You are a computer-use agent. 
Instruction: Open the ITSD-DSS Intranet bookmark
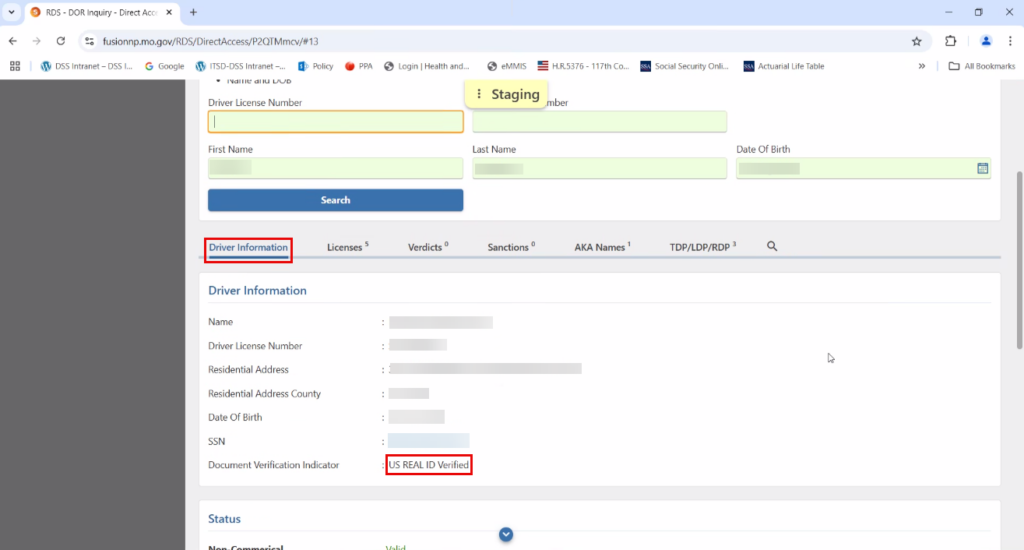[240, 66]
